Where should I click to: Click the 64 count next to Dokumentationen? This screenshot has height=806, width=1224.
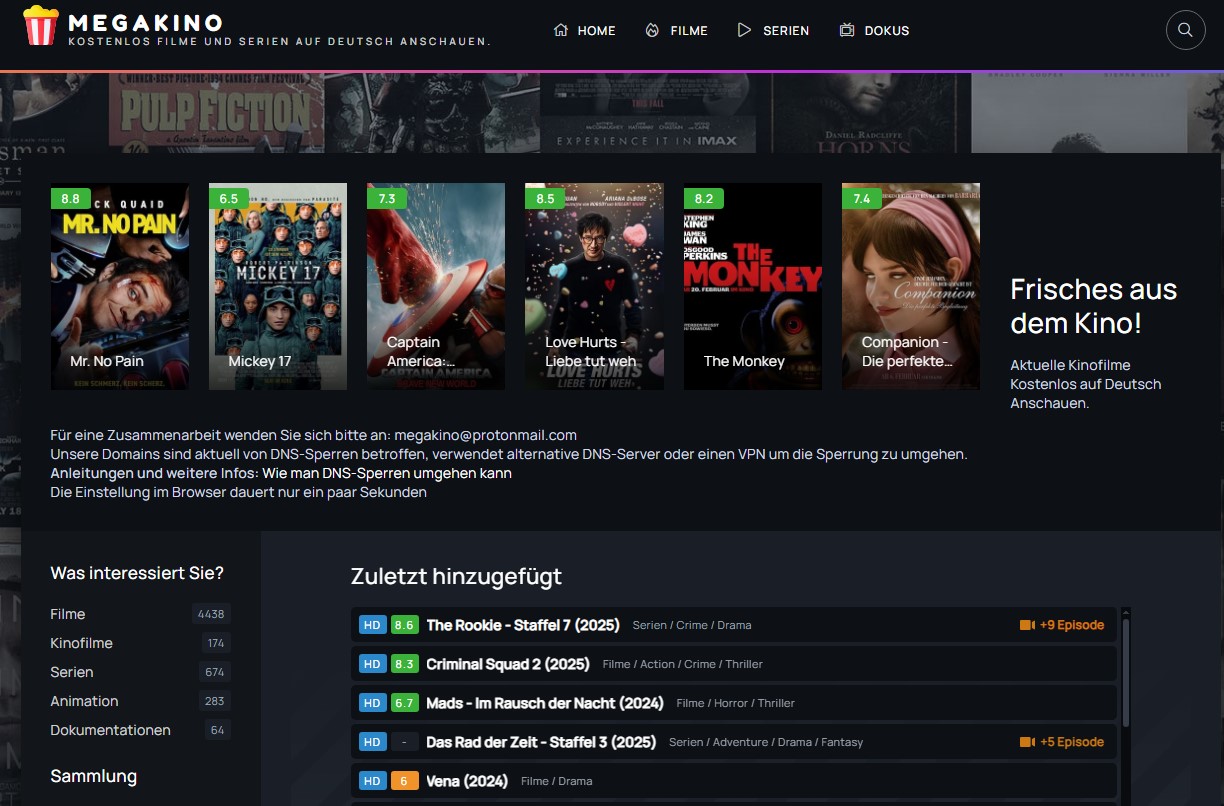pyautogui.click(x=217, y=730)
